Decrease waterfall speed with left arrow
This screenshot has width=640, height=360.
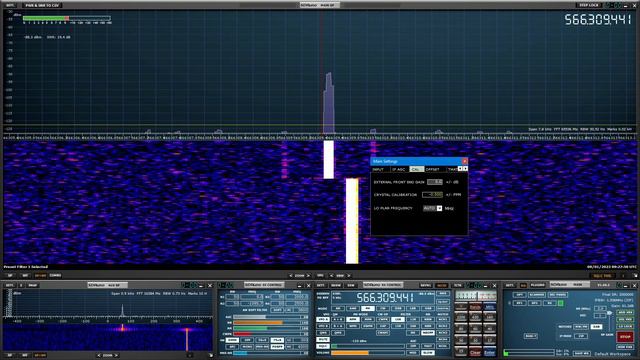click(331, 276)
